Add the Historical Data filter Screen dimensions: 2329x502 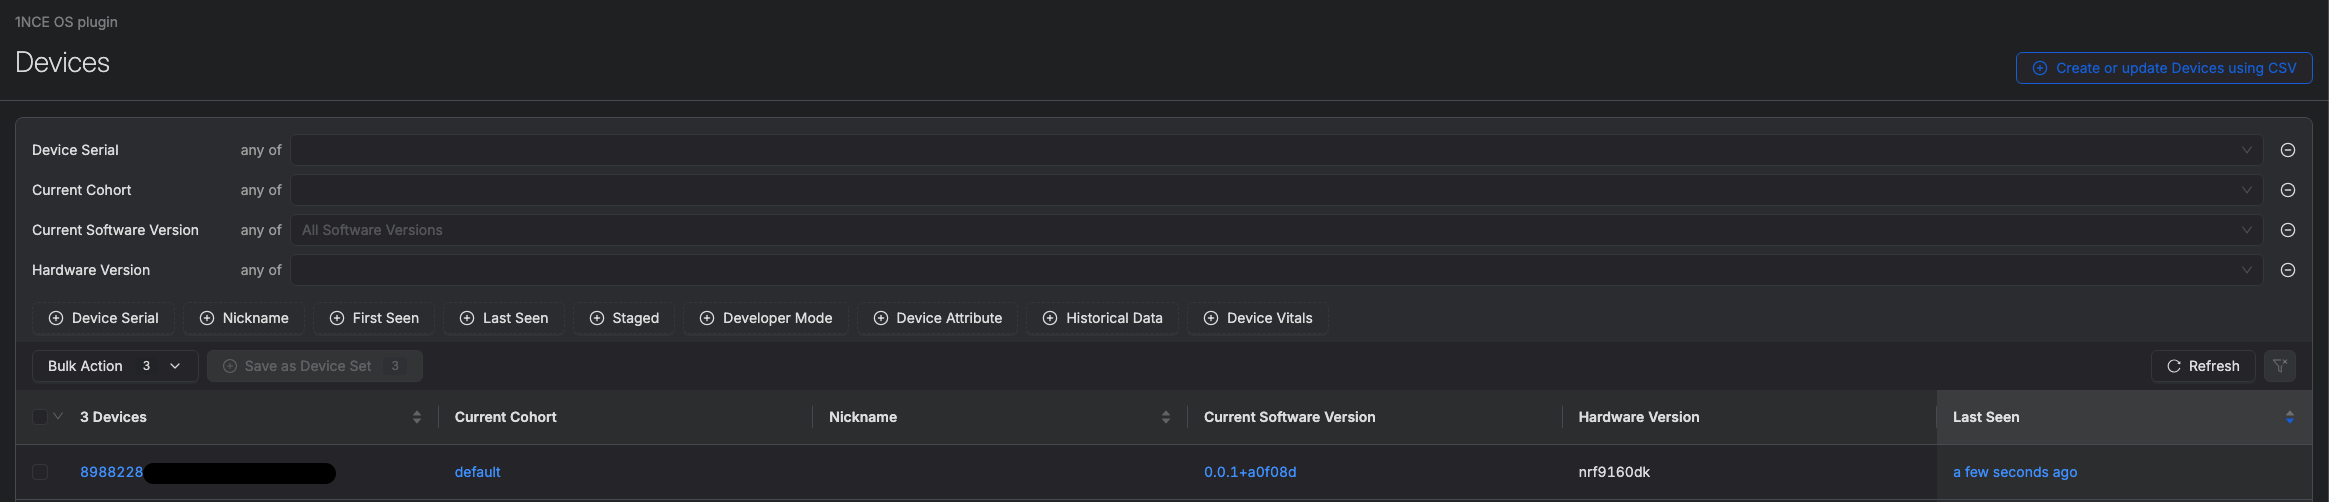1102,318
